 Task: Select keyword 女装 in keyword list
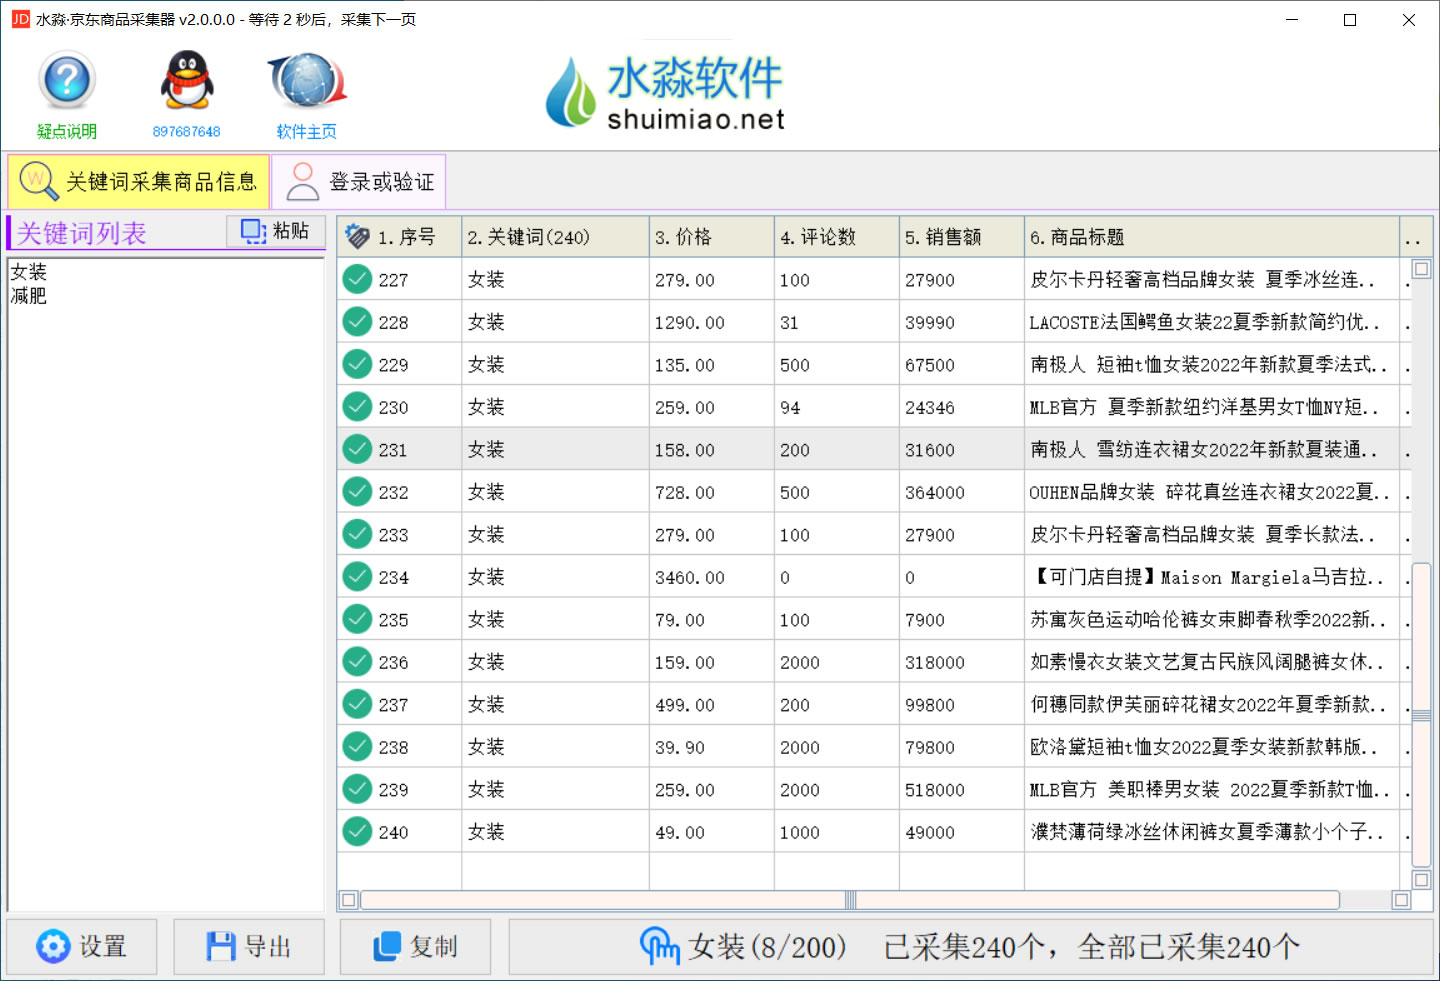point(29,272)
